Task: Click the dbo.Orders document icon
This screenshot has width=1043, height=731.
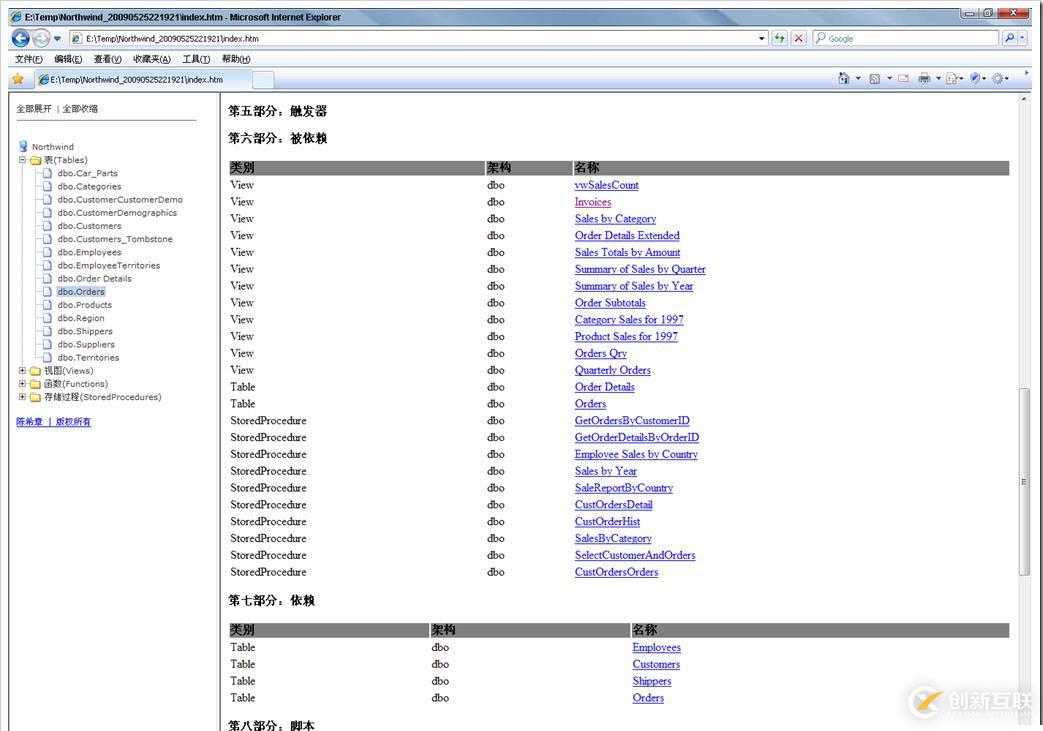Action: pos(47,291)
